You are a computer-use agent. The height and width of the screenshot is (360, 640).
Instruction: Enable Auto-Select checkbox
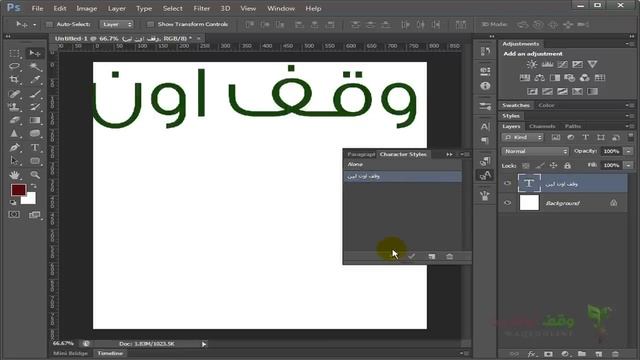tap(49, 24)
